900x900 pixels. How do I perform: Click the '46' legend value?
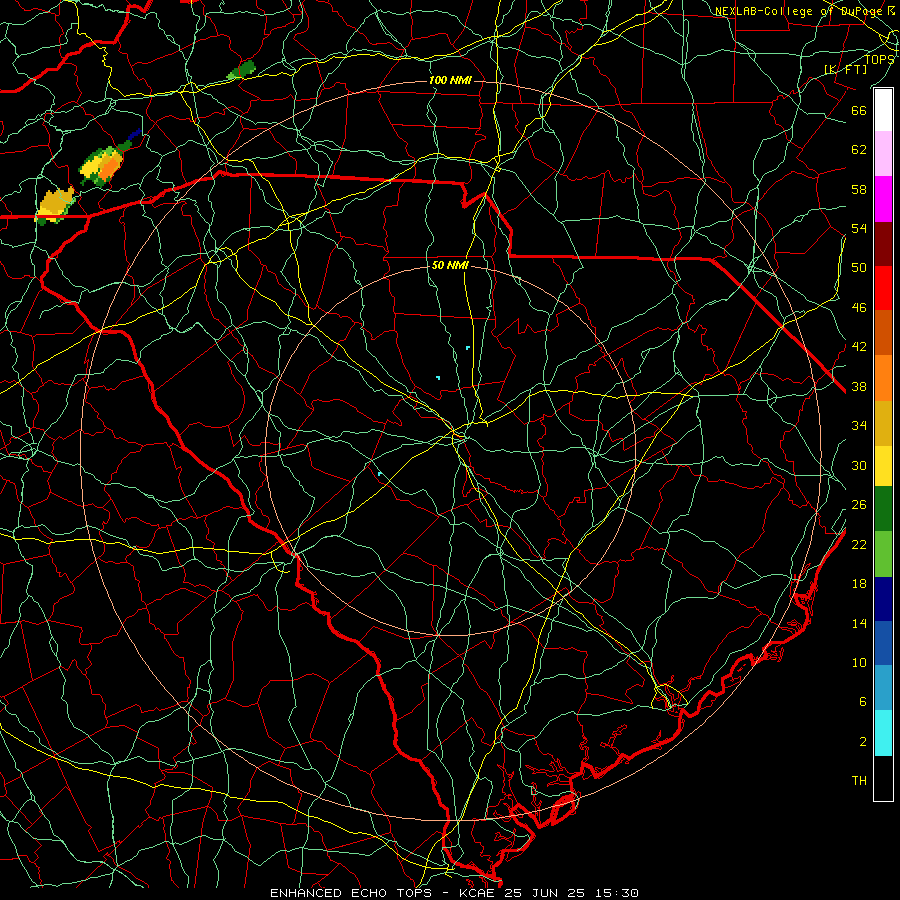point(859,308)
